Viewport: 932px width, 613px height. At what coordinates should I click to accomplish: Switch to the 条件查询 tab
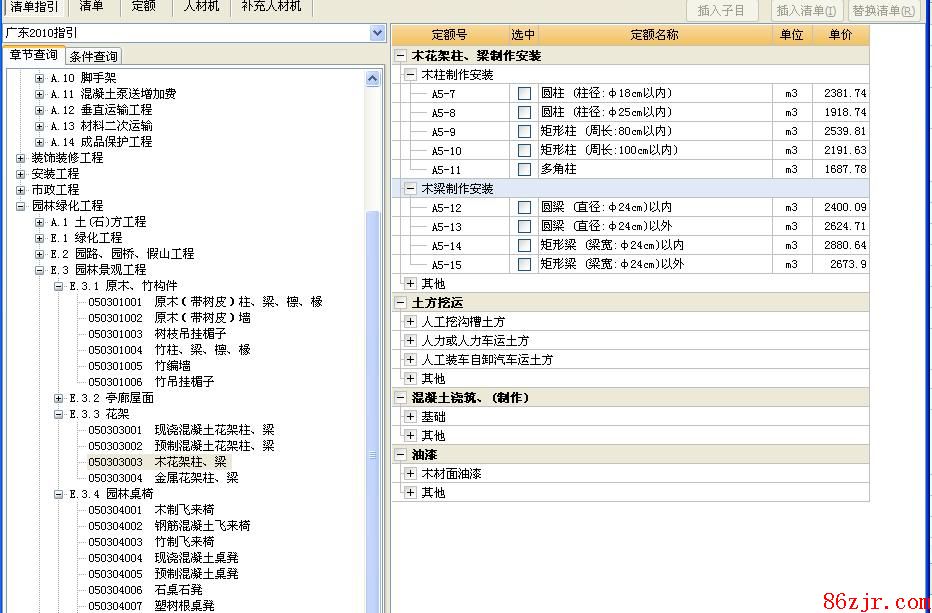point(94,56)
